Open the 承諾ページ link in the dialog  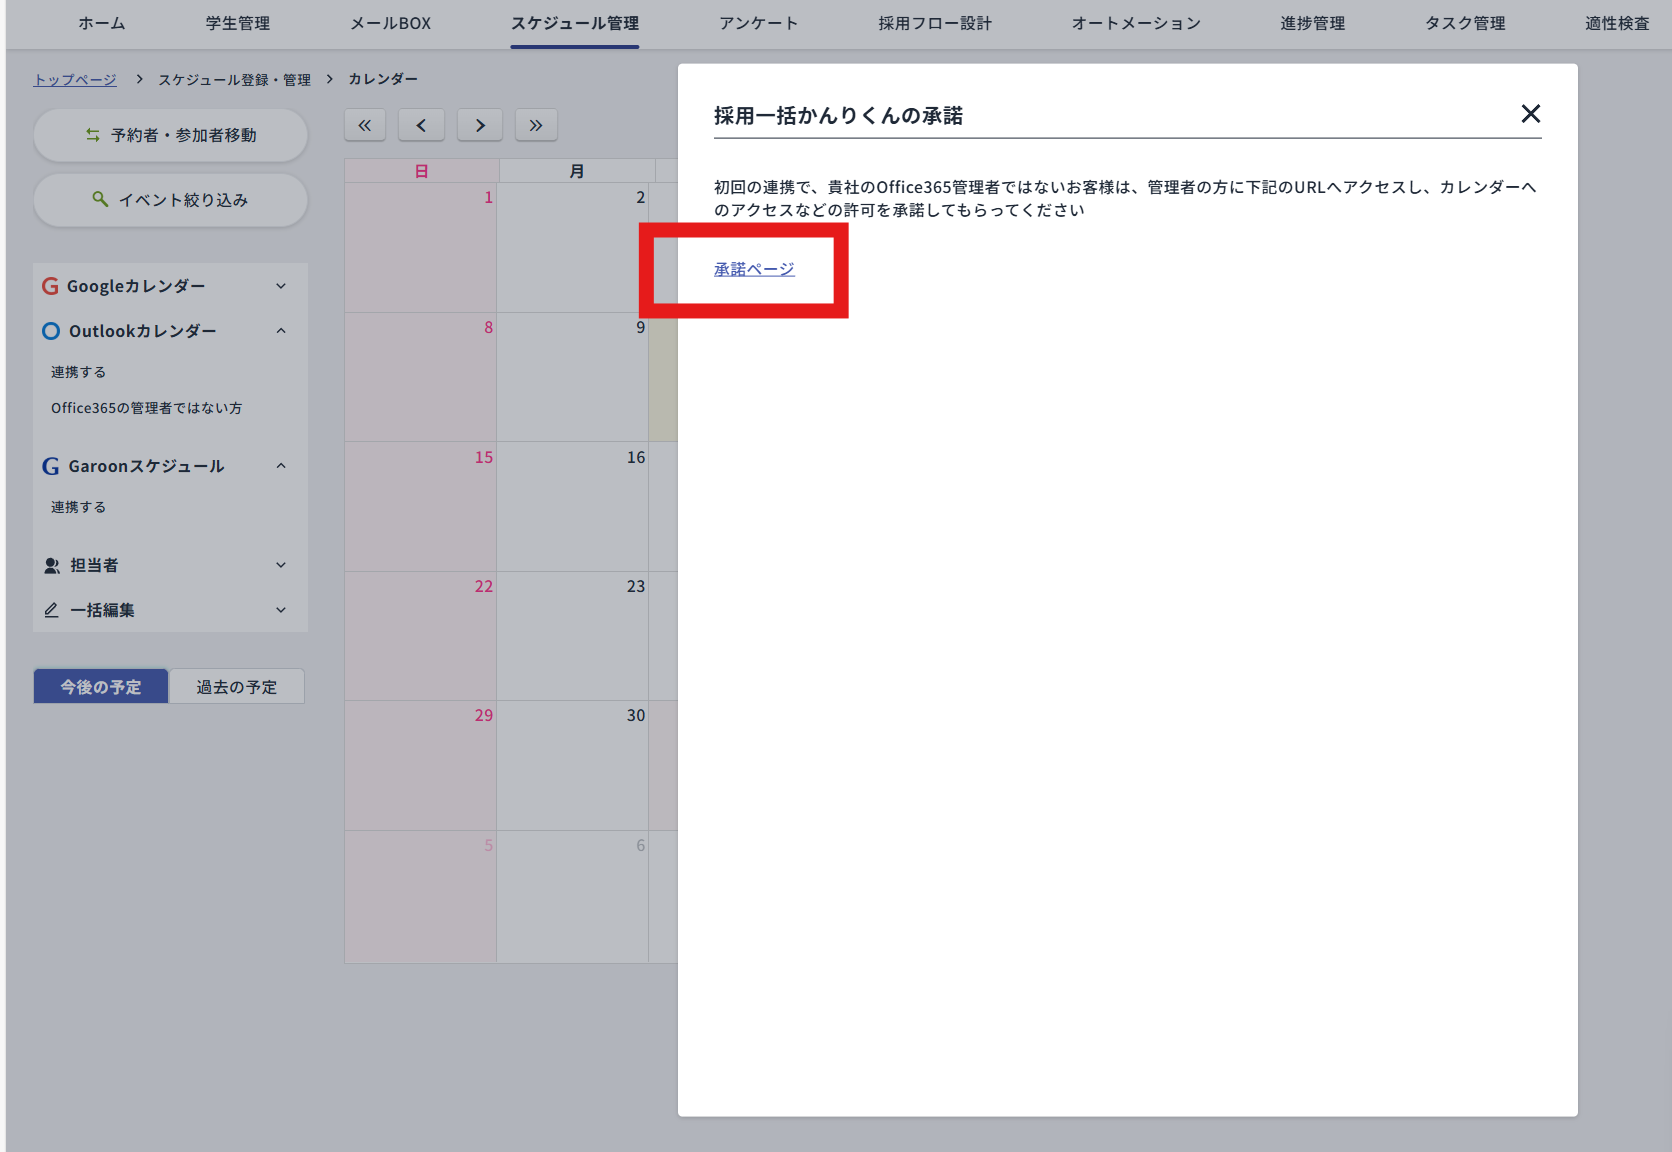[x=752, y=269]
